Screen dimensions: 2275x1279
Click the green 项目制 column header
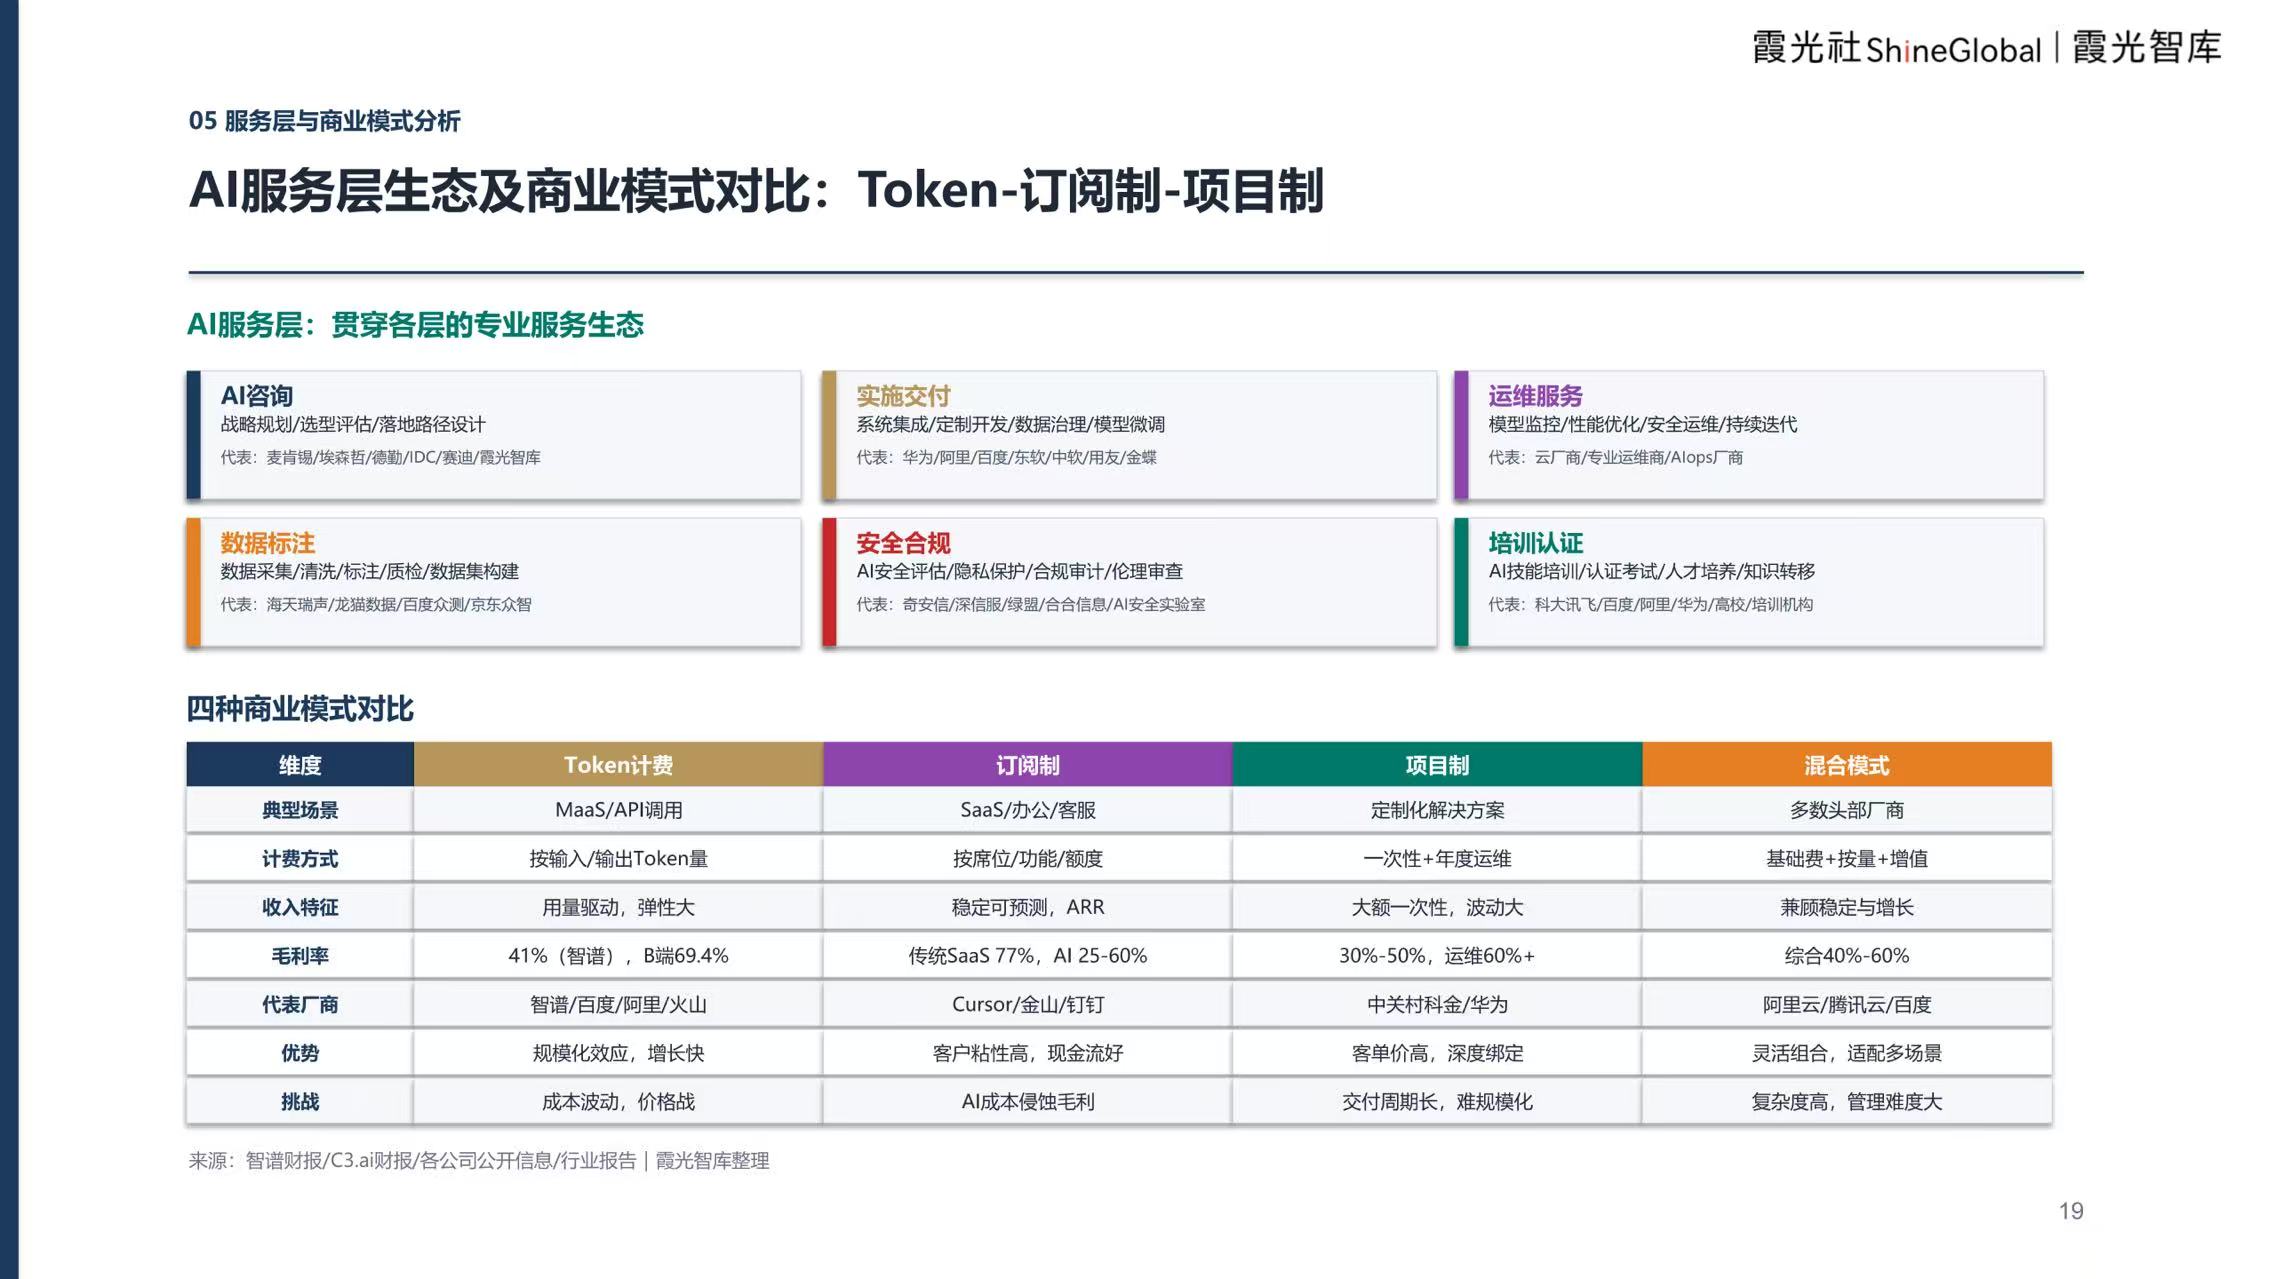pyautogui.click(x=1437, y=765)
